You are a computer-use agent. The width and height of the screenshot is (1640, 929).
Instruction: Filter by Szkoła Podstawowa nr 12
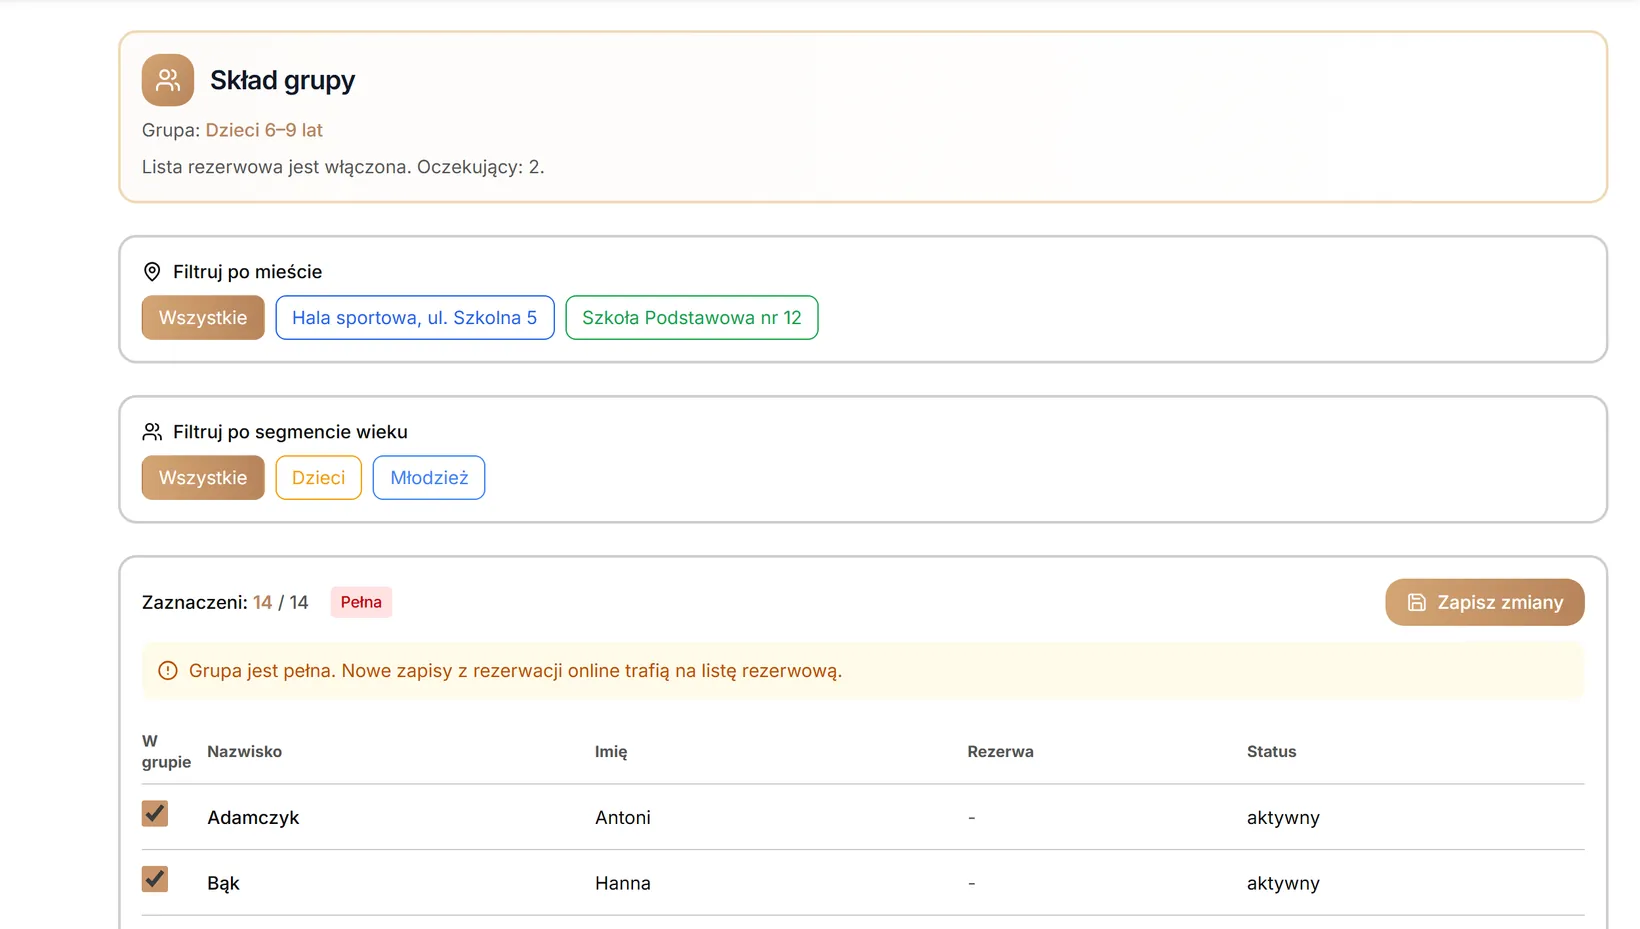click(x=692, y=318)
